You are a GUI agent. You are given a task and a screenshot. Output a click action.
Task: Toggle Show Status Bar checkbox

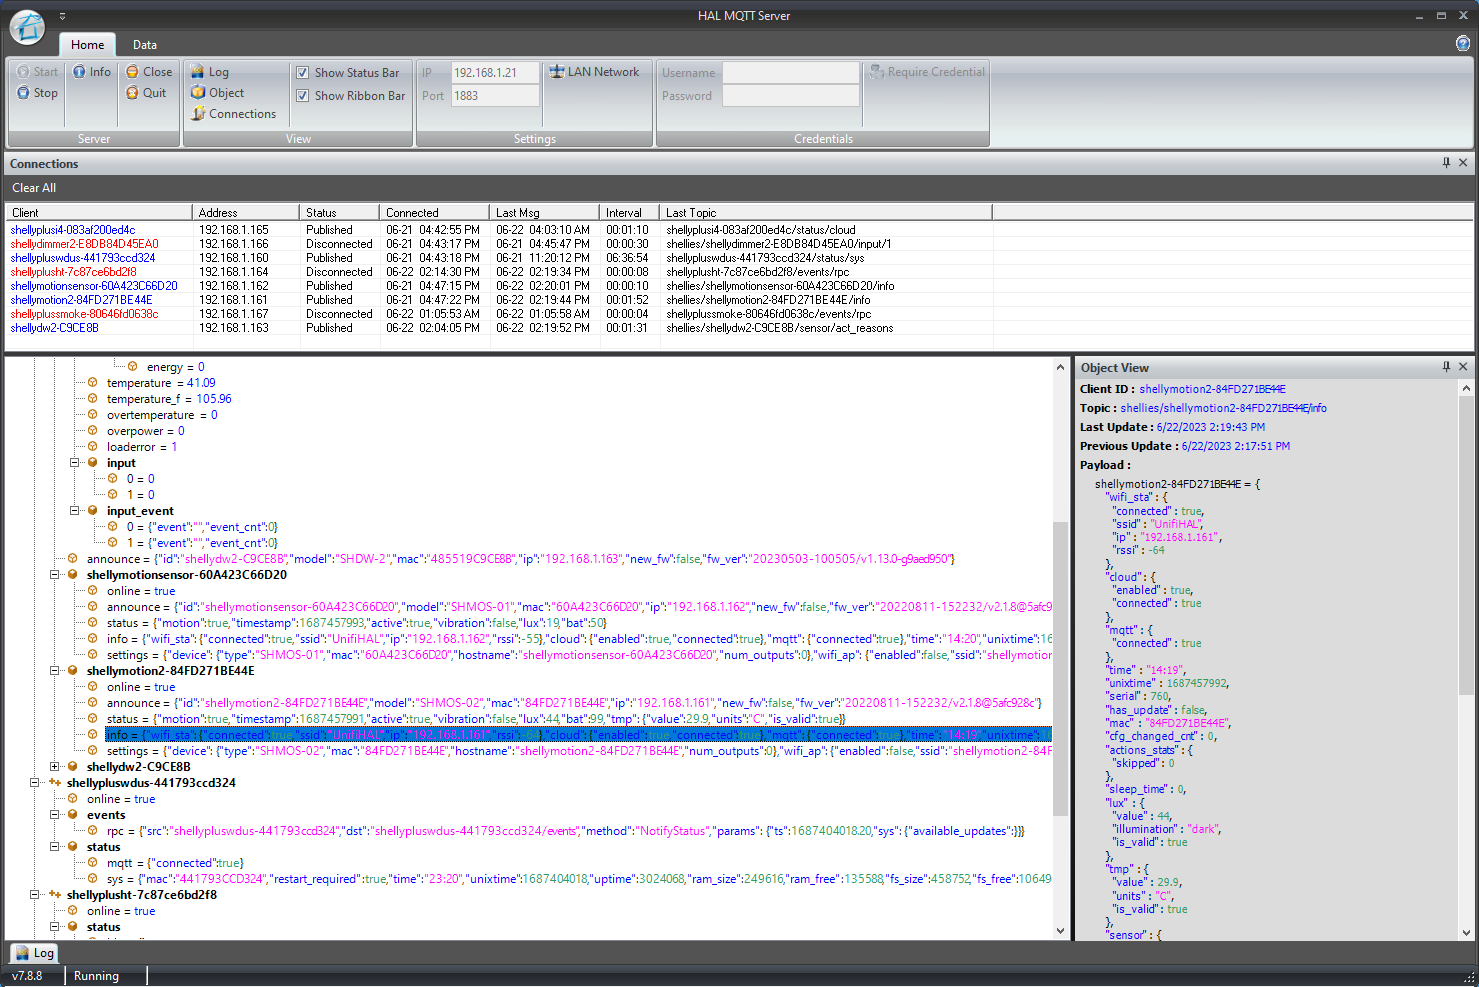(302, 73)
